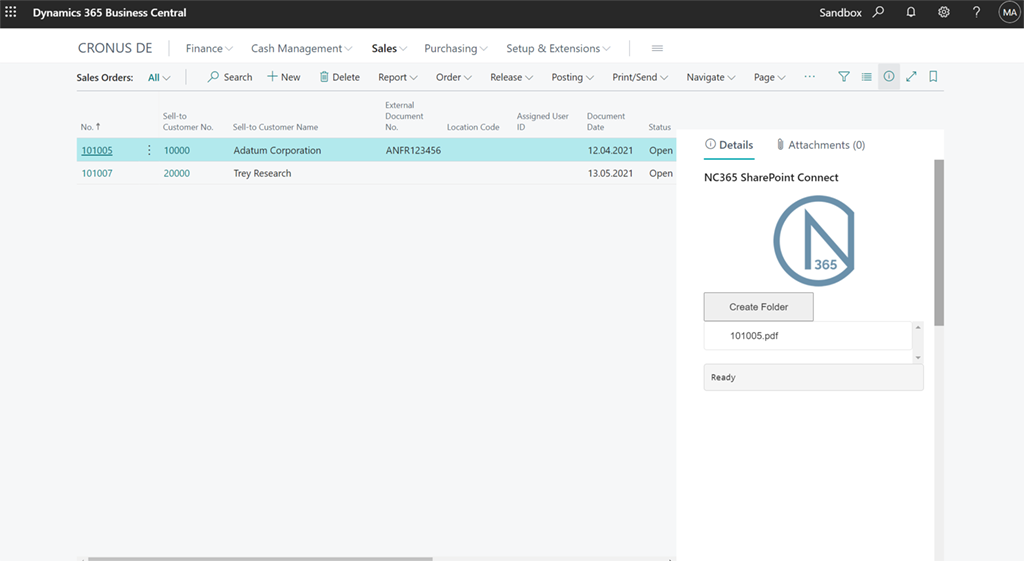
Task: Click the Status column header
Action: click(x=660, y=127)
